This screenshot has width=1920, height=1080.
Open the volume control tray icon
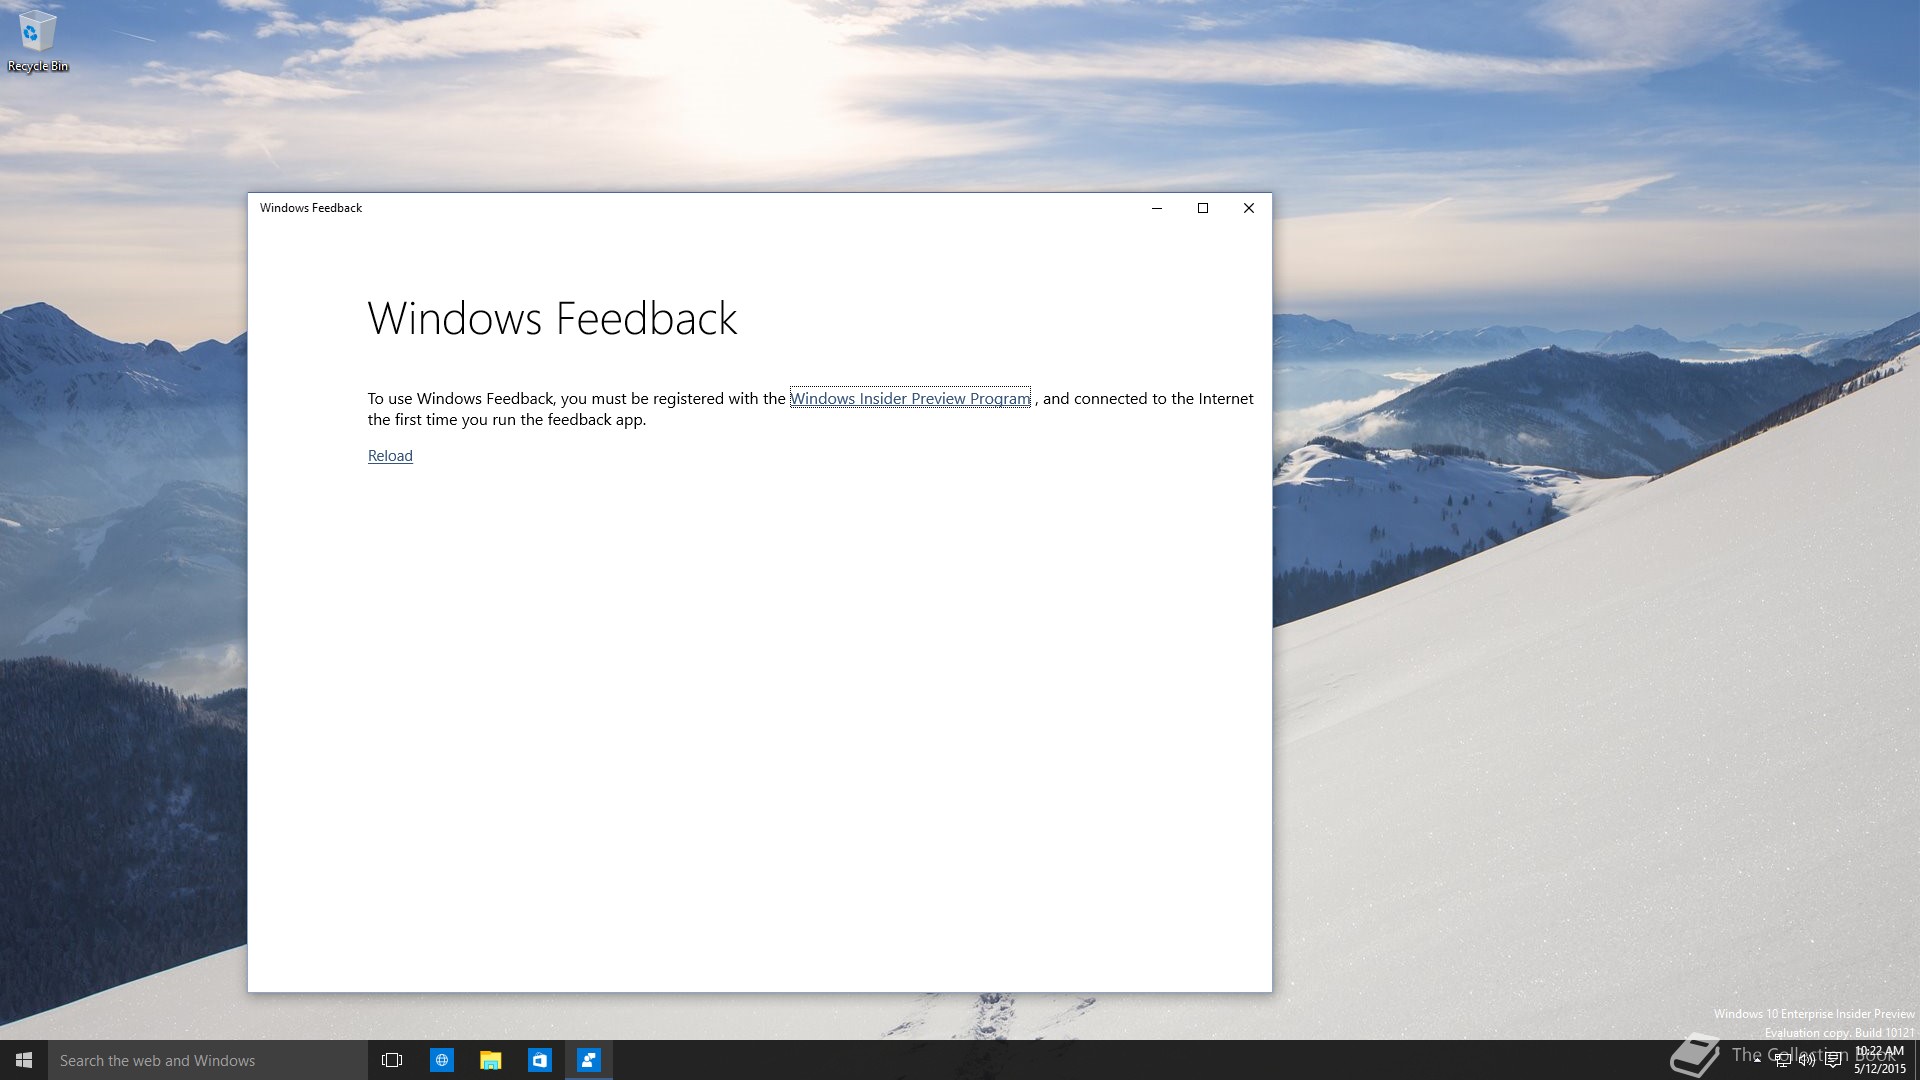1807,1060
